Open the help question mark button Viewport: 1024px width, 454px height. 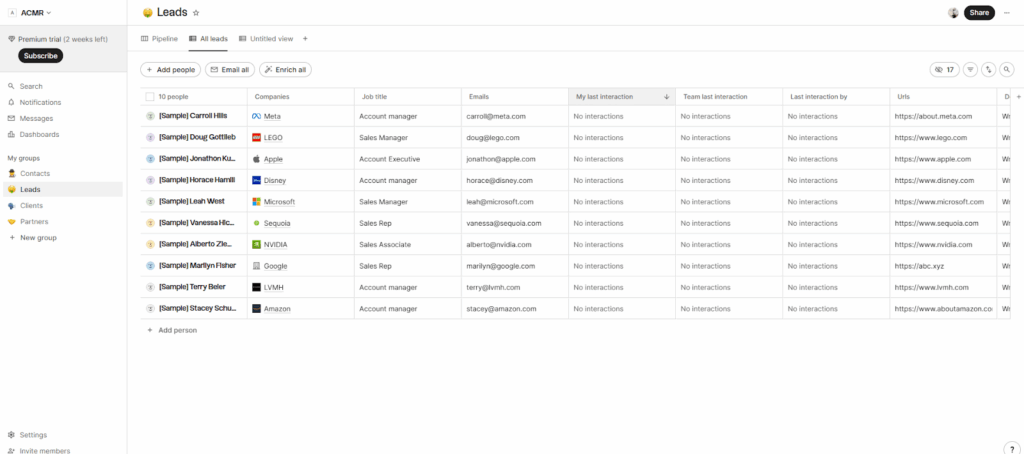1012,449
